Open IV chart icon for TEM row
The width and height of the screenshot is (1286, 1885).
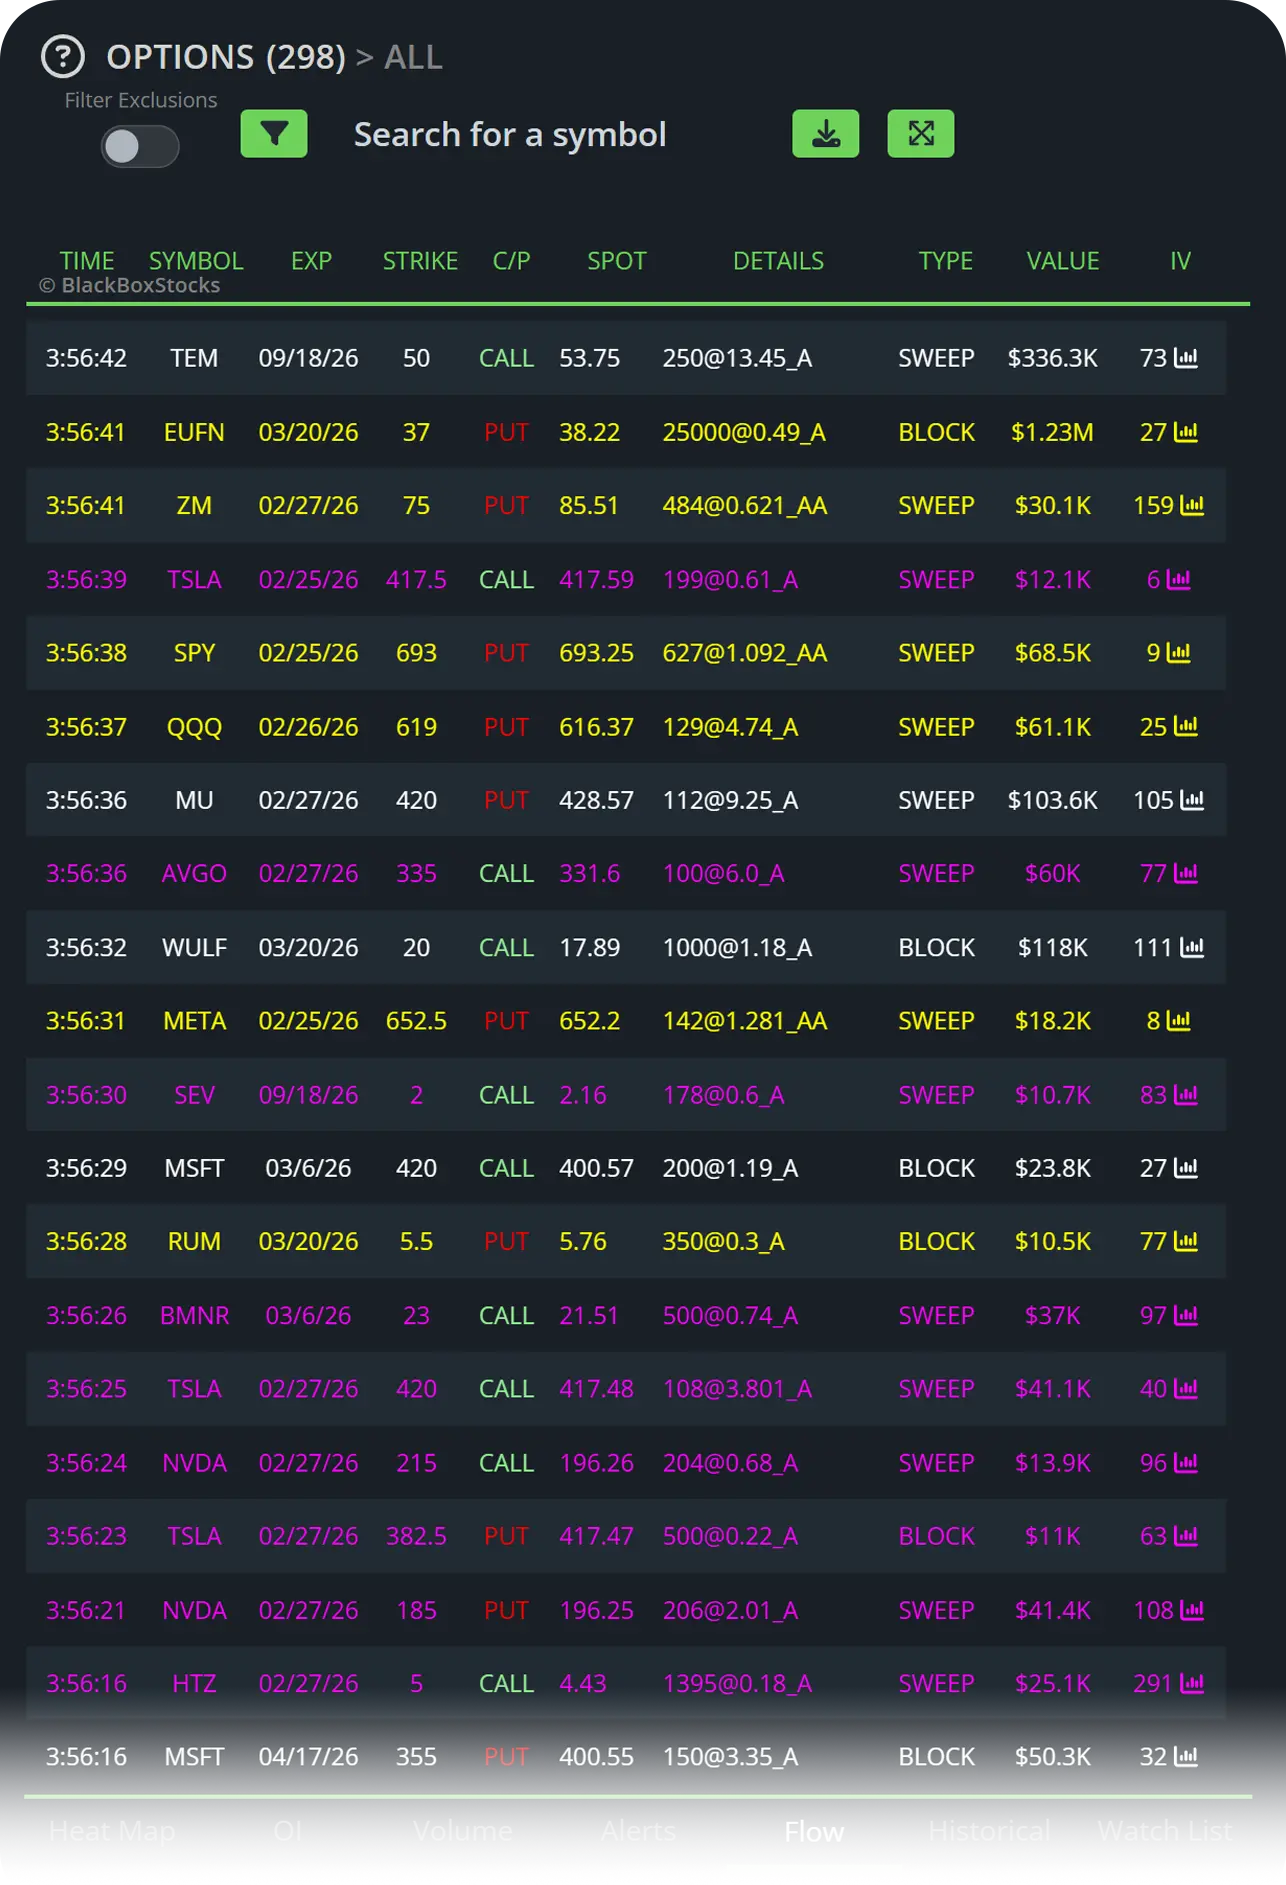coord(1186,358)
